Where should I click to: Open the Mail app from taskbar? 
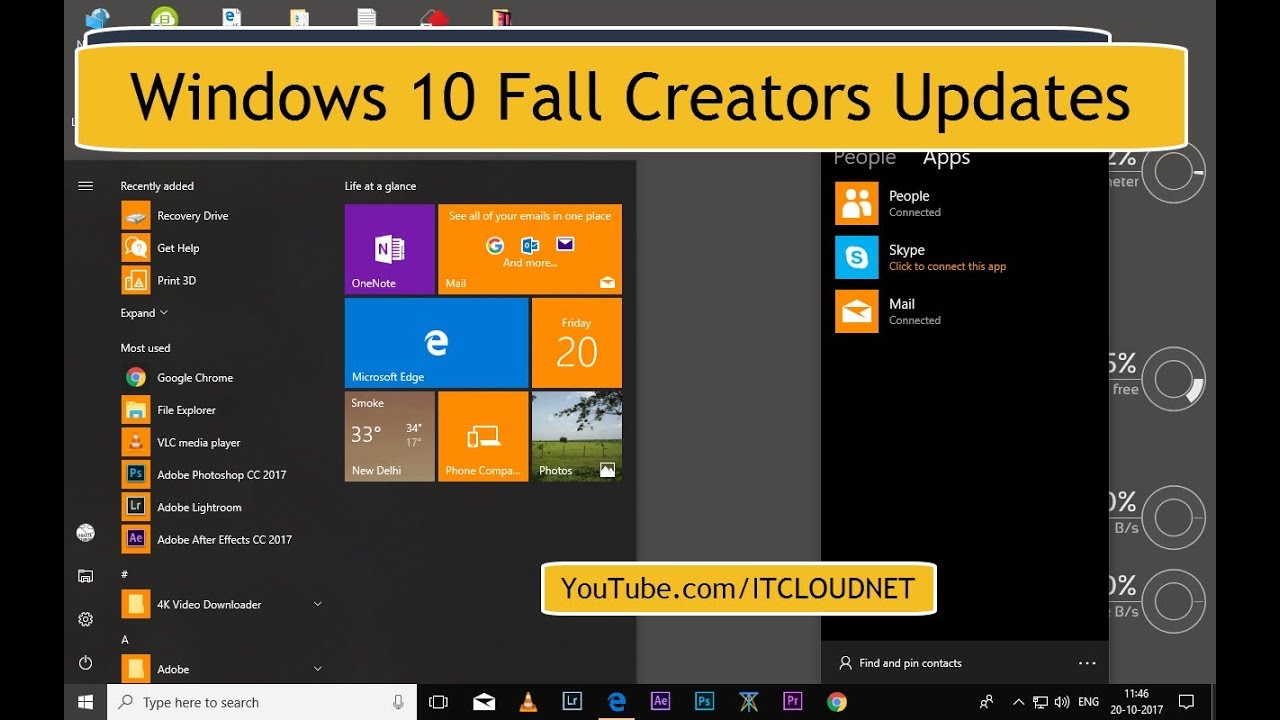pos(484,702)
